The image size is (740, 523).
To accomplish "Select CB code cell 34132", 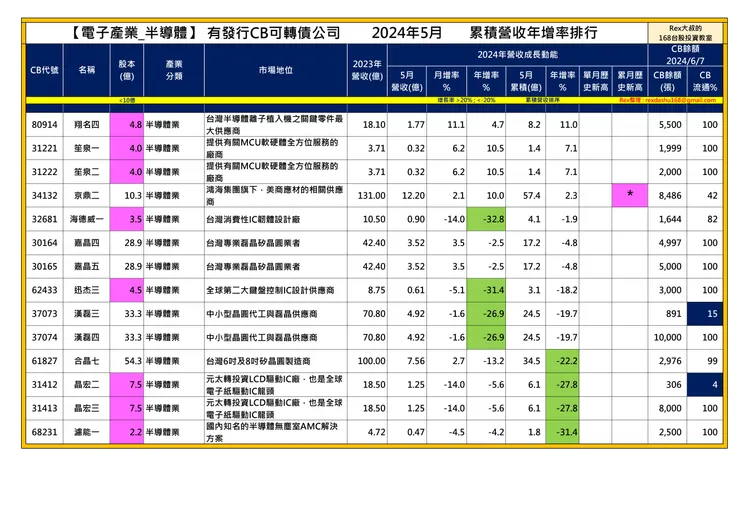I will [44, 195].
